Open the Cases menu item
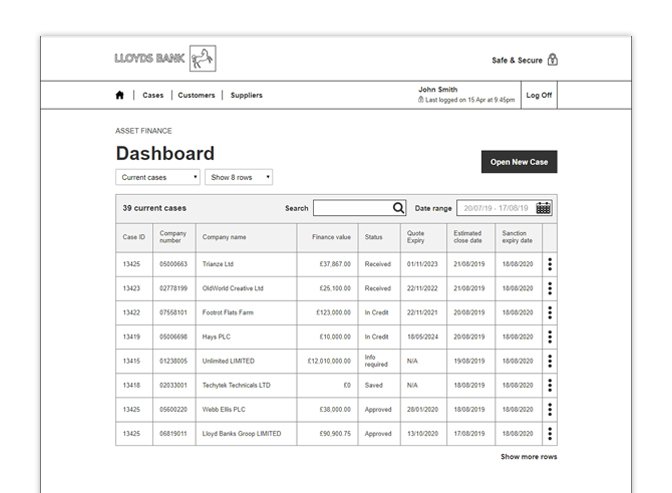This screenshot has width=672, height=493. [x=153, y=95]
